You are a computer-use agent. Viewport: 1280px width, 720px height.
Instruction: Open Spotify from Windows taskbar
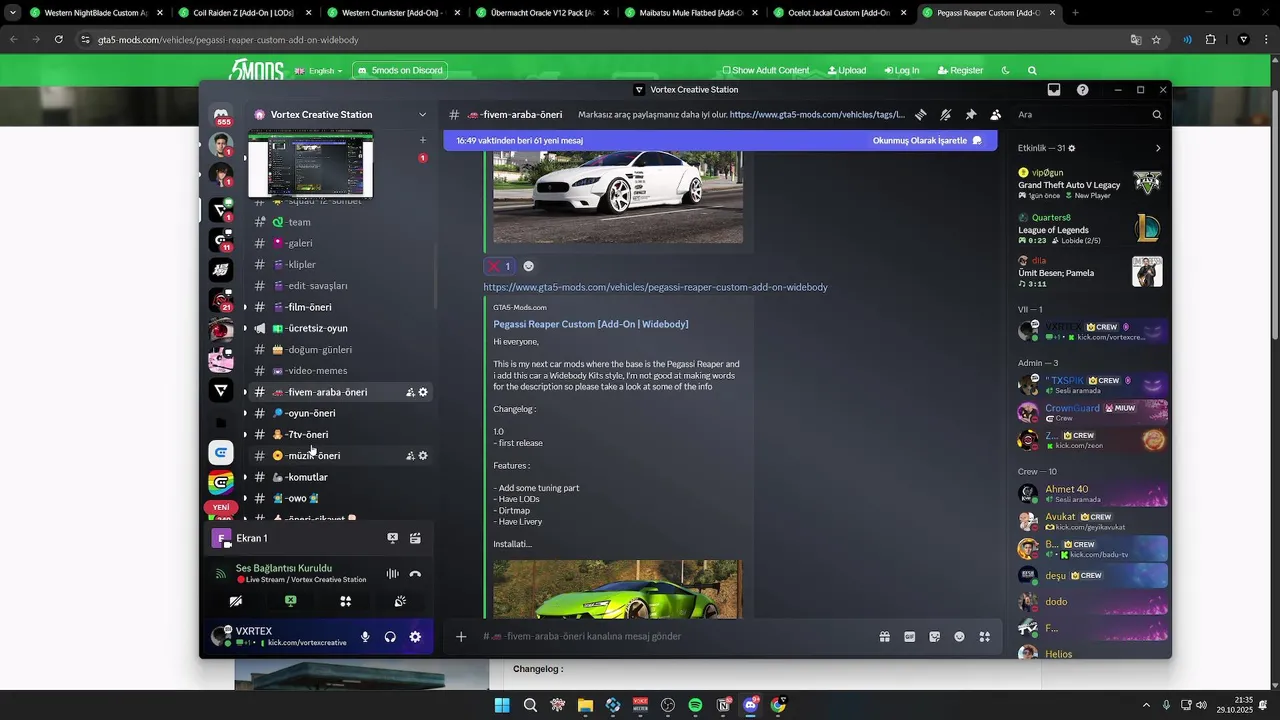[695, 705]
